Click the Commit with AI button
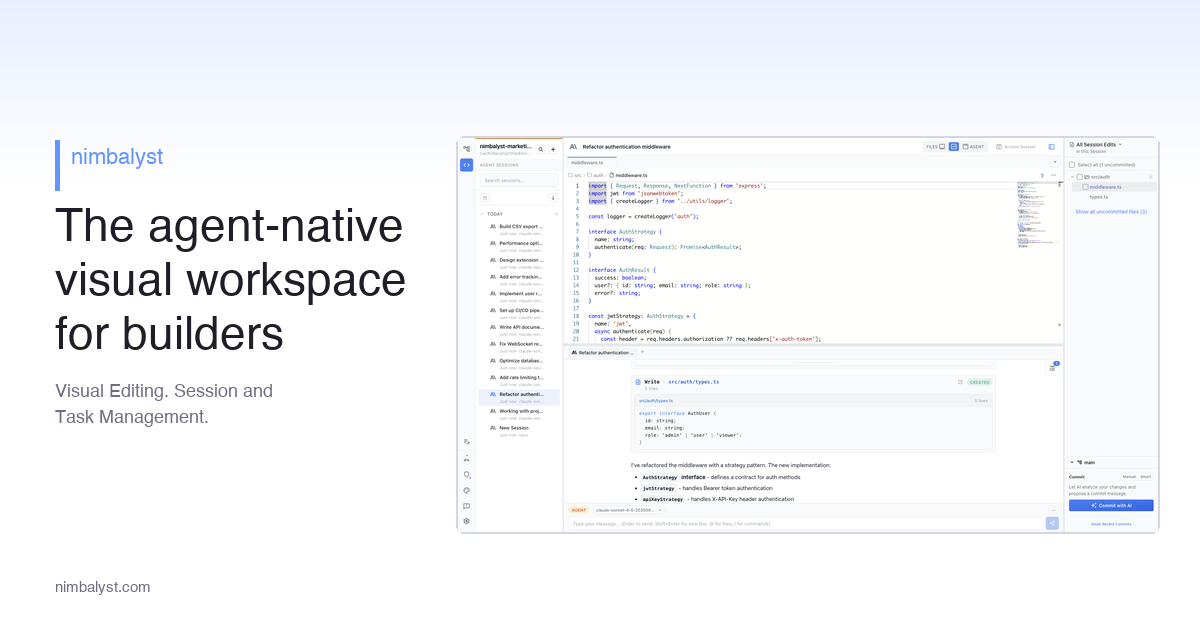This screenshot has width=1200, height=630. (1110, 506)
